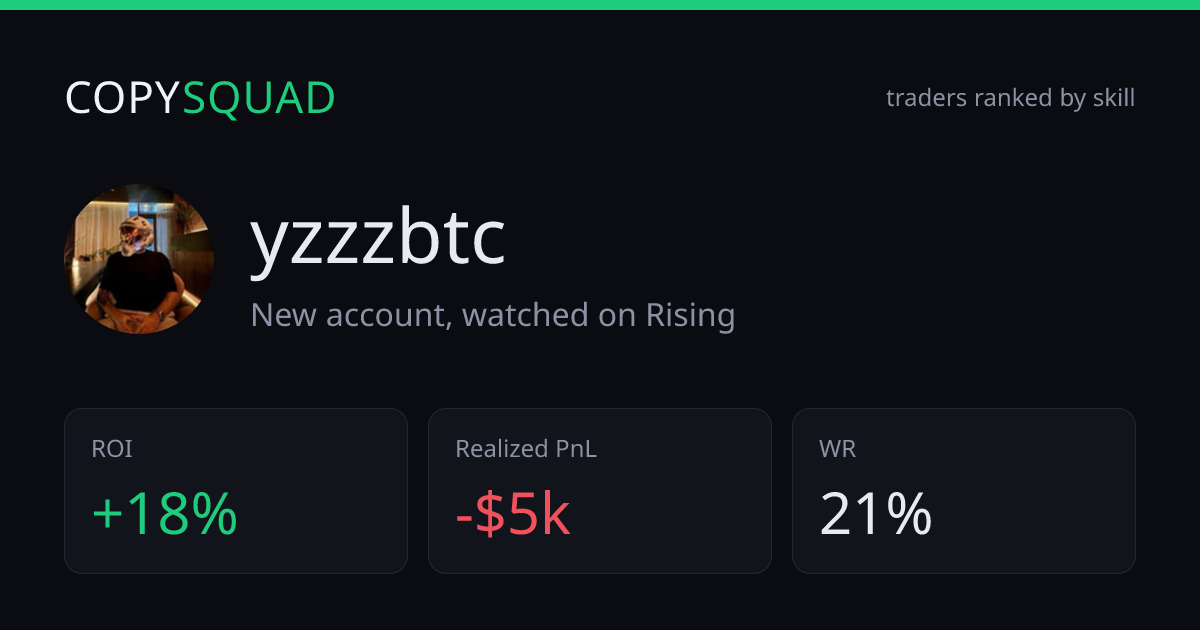
Task: Select the WR stat card
Action: coord(964,491)
